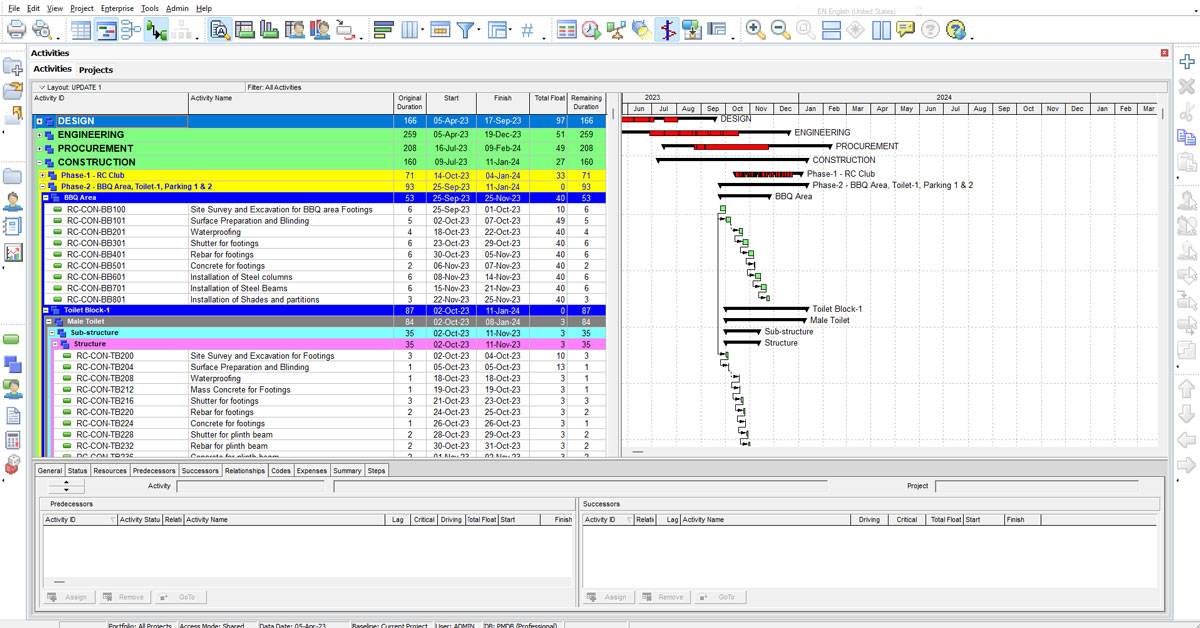Show Resource Usage Profile icon
The image size is (1200, 628).
[x=320, y=30]
